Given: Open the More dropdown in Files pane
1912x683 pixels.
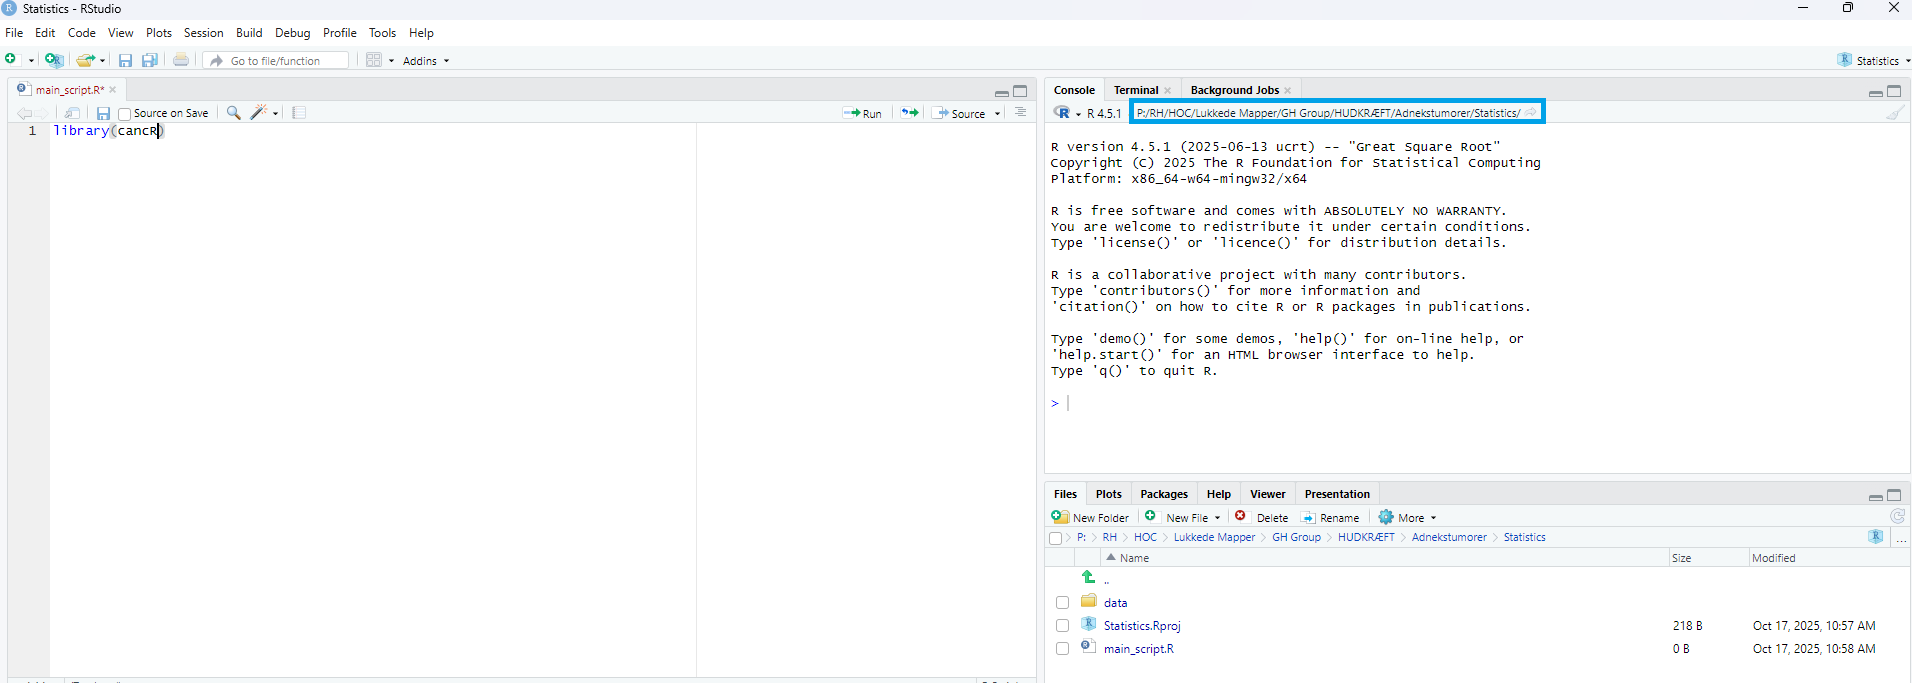Looking at the screenshot, I should click(1408, 518).
